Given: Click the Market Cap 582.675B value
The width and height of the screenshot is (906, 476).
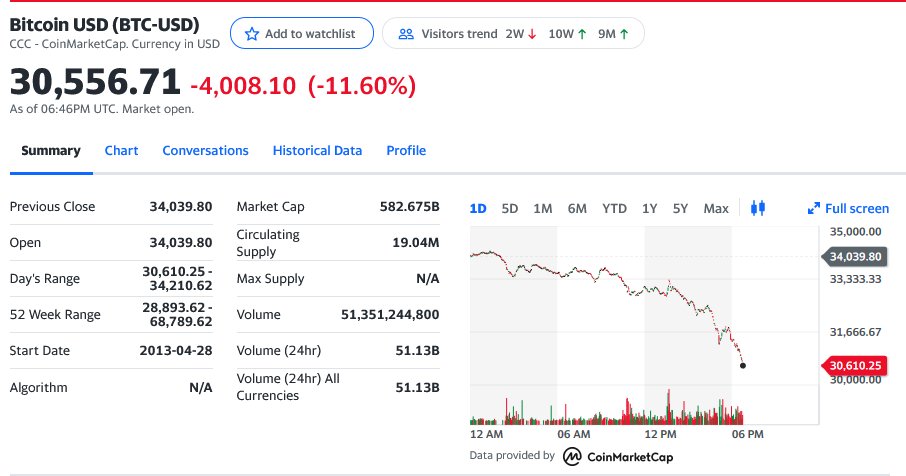Looking at the screenshot, I should [x=409, y=207].
